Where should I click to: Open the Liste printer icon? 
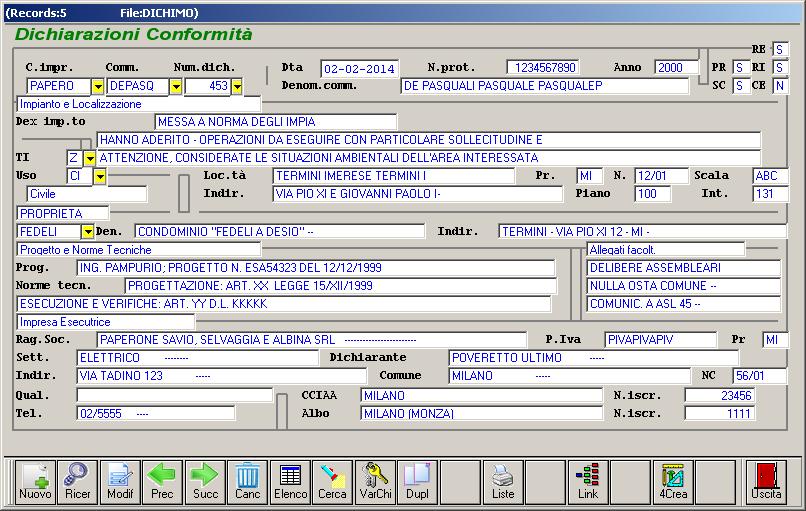tap(503, 481)
